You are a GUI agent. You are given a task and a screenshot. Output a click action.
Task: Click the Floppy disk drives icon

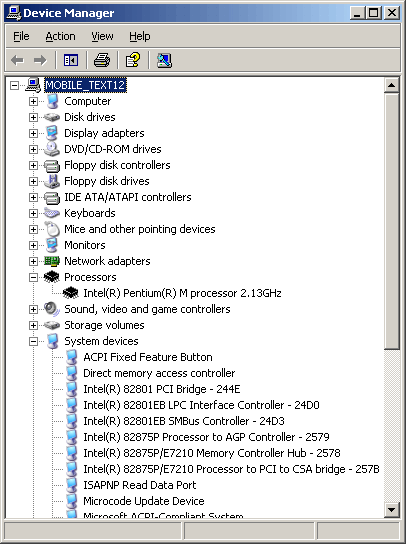click(x=52, y=181)
